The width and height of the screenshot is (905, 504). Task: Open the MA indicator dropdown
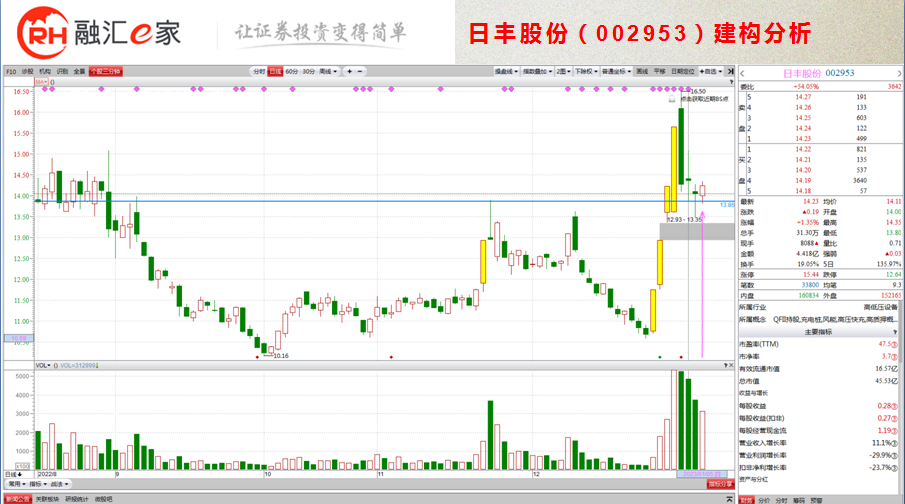pyautogui.click(x=43, y=83)
